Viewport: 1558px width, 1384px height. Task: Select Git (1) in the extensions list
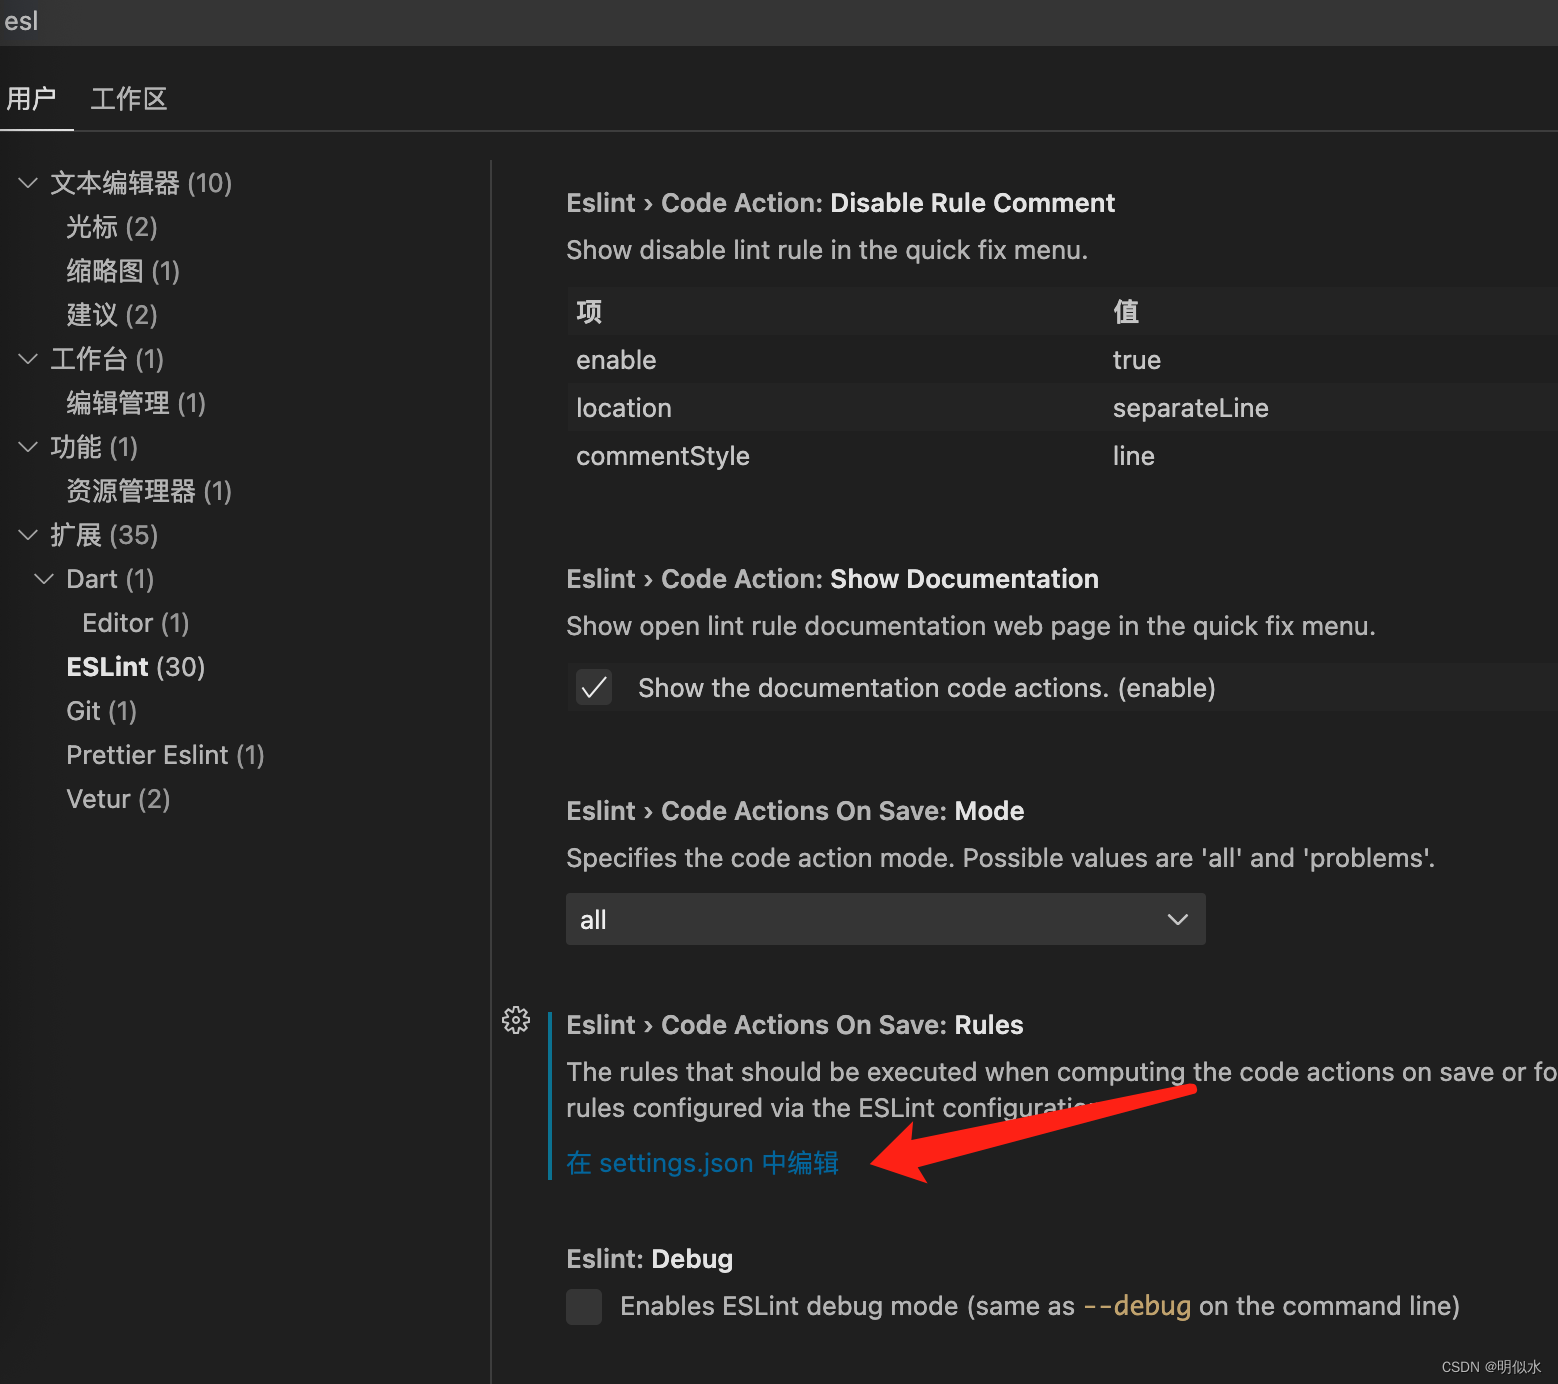pos(101,711)
